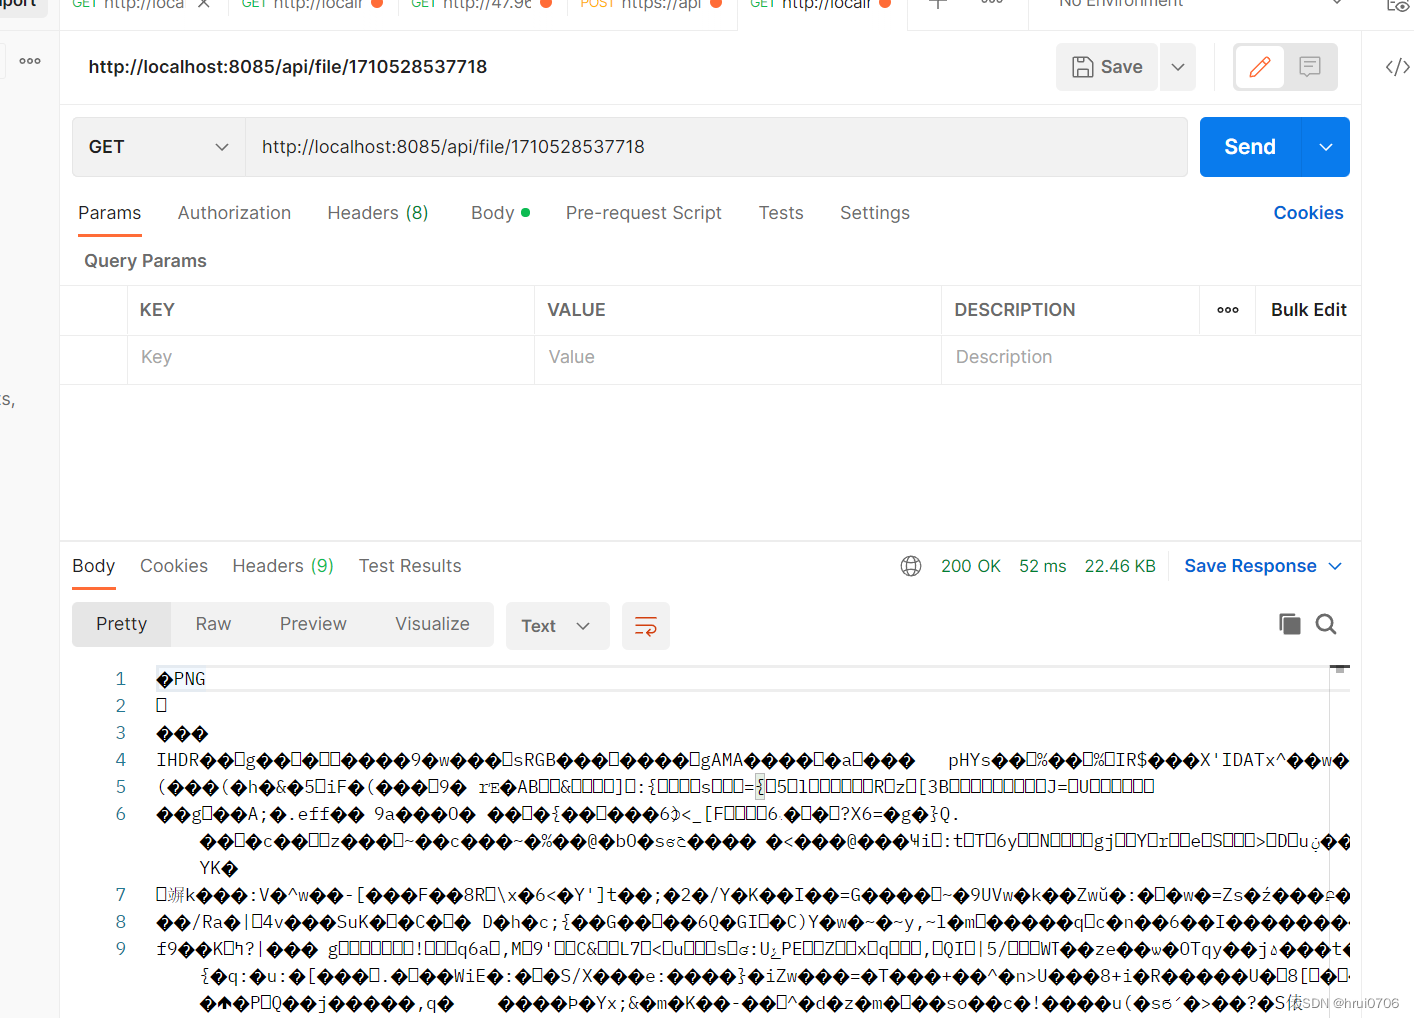Expand the Save options arrow
Image resolution: width=1414 pixels, height=1018 pixels.
(x=1178, y=67)
